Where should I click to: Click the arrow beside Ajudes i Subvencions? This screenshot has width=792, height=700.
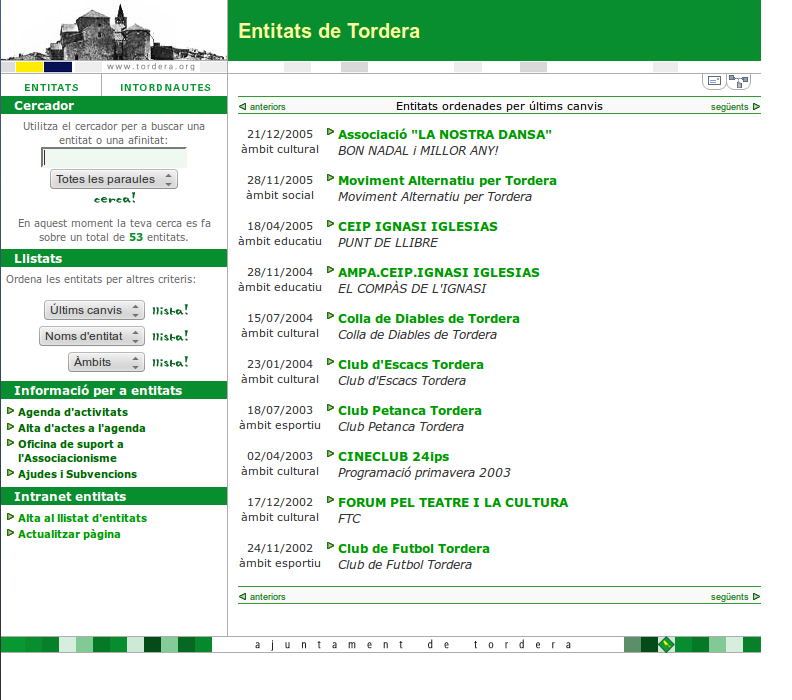(10, 473)
